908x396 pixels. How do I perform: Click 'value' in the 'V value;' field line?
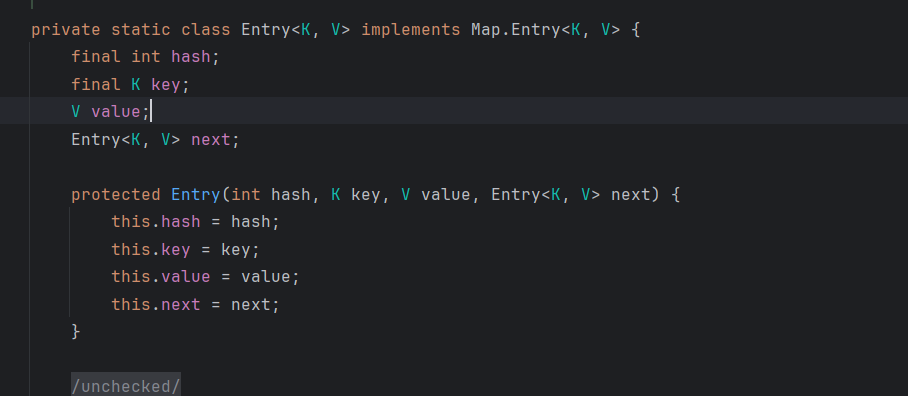pos(116,112)
